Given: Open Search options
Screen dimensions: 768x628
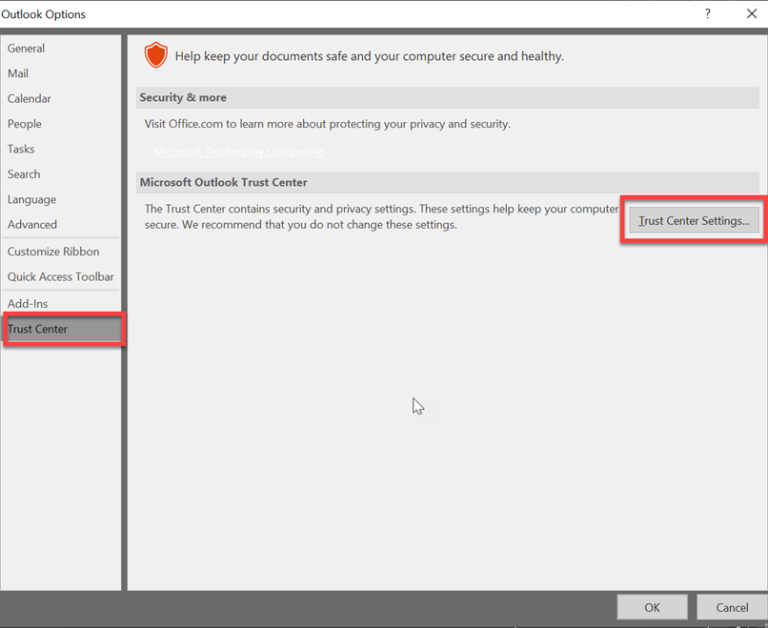Looking at the screenshot, I should pyautogui.click(x=61, y=174).
